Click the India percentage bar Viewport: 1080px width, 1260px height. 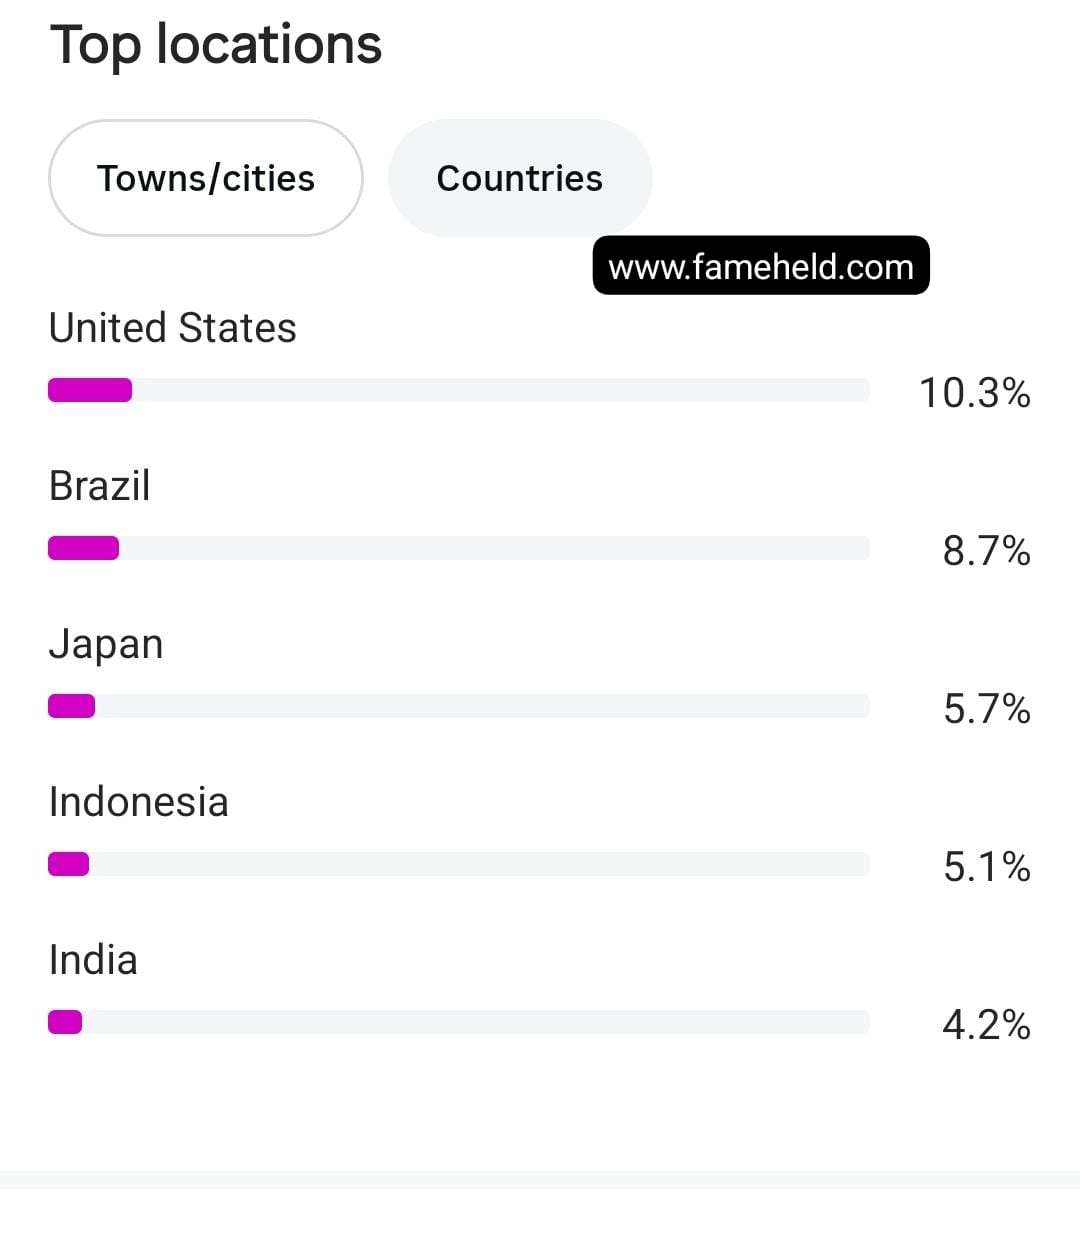point(459,1022)
